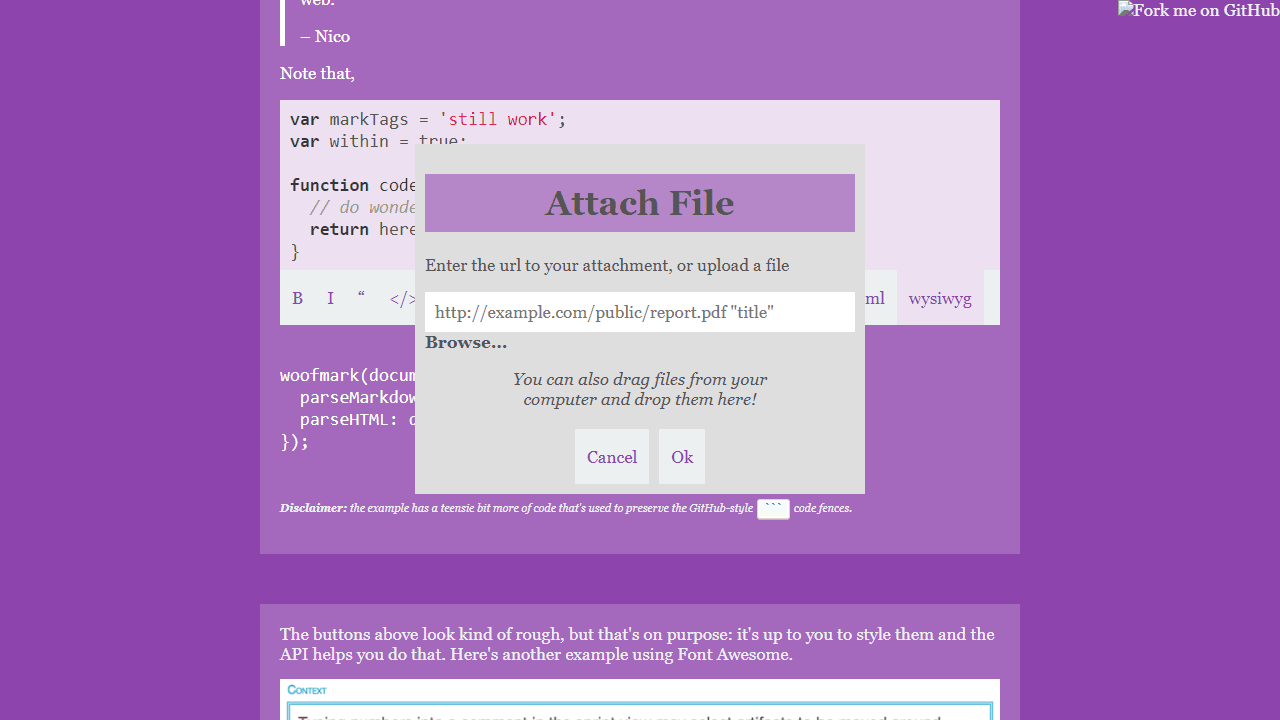
Task: Click the 'Note that,' paragraph
Action: (x=317, y=73)
